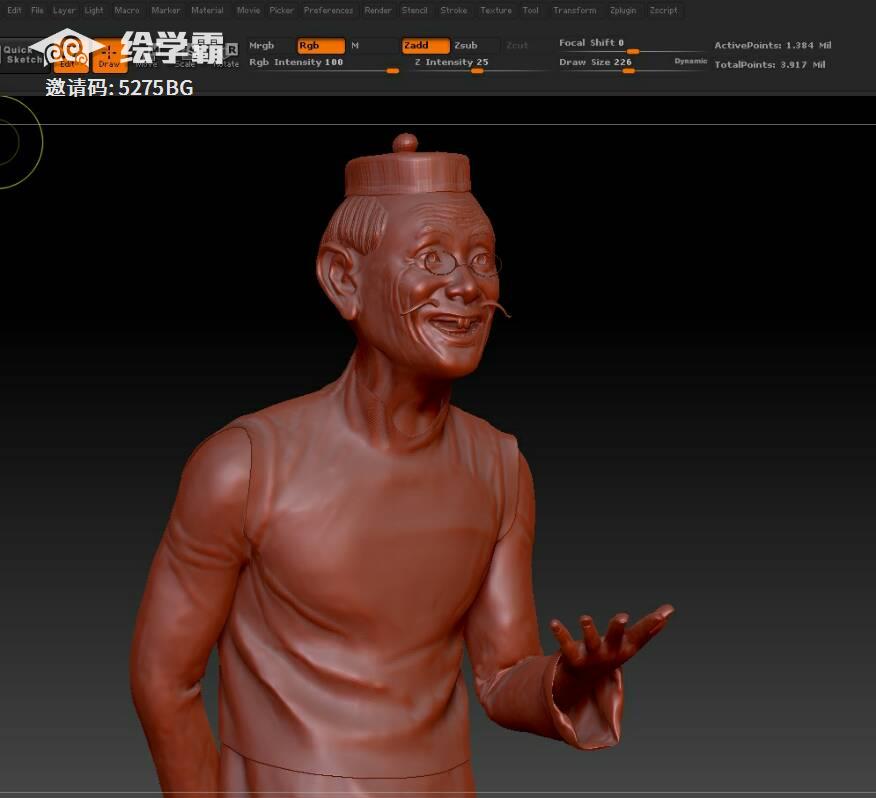
Task: Open the Preferences menu
Action: pos(328,10)
